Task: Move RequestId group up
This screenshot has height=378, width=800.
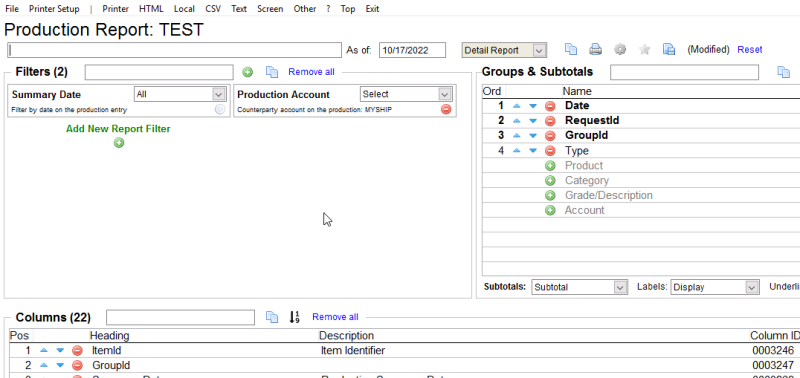Action: point(516,121)
